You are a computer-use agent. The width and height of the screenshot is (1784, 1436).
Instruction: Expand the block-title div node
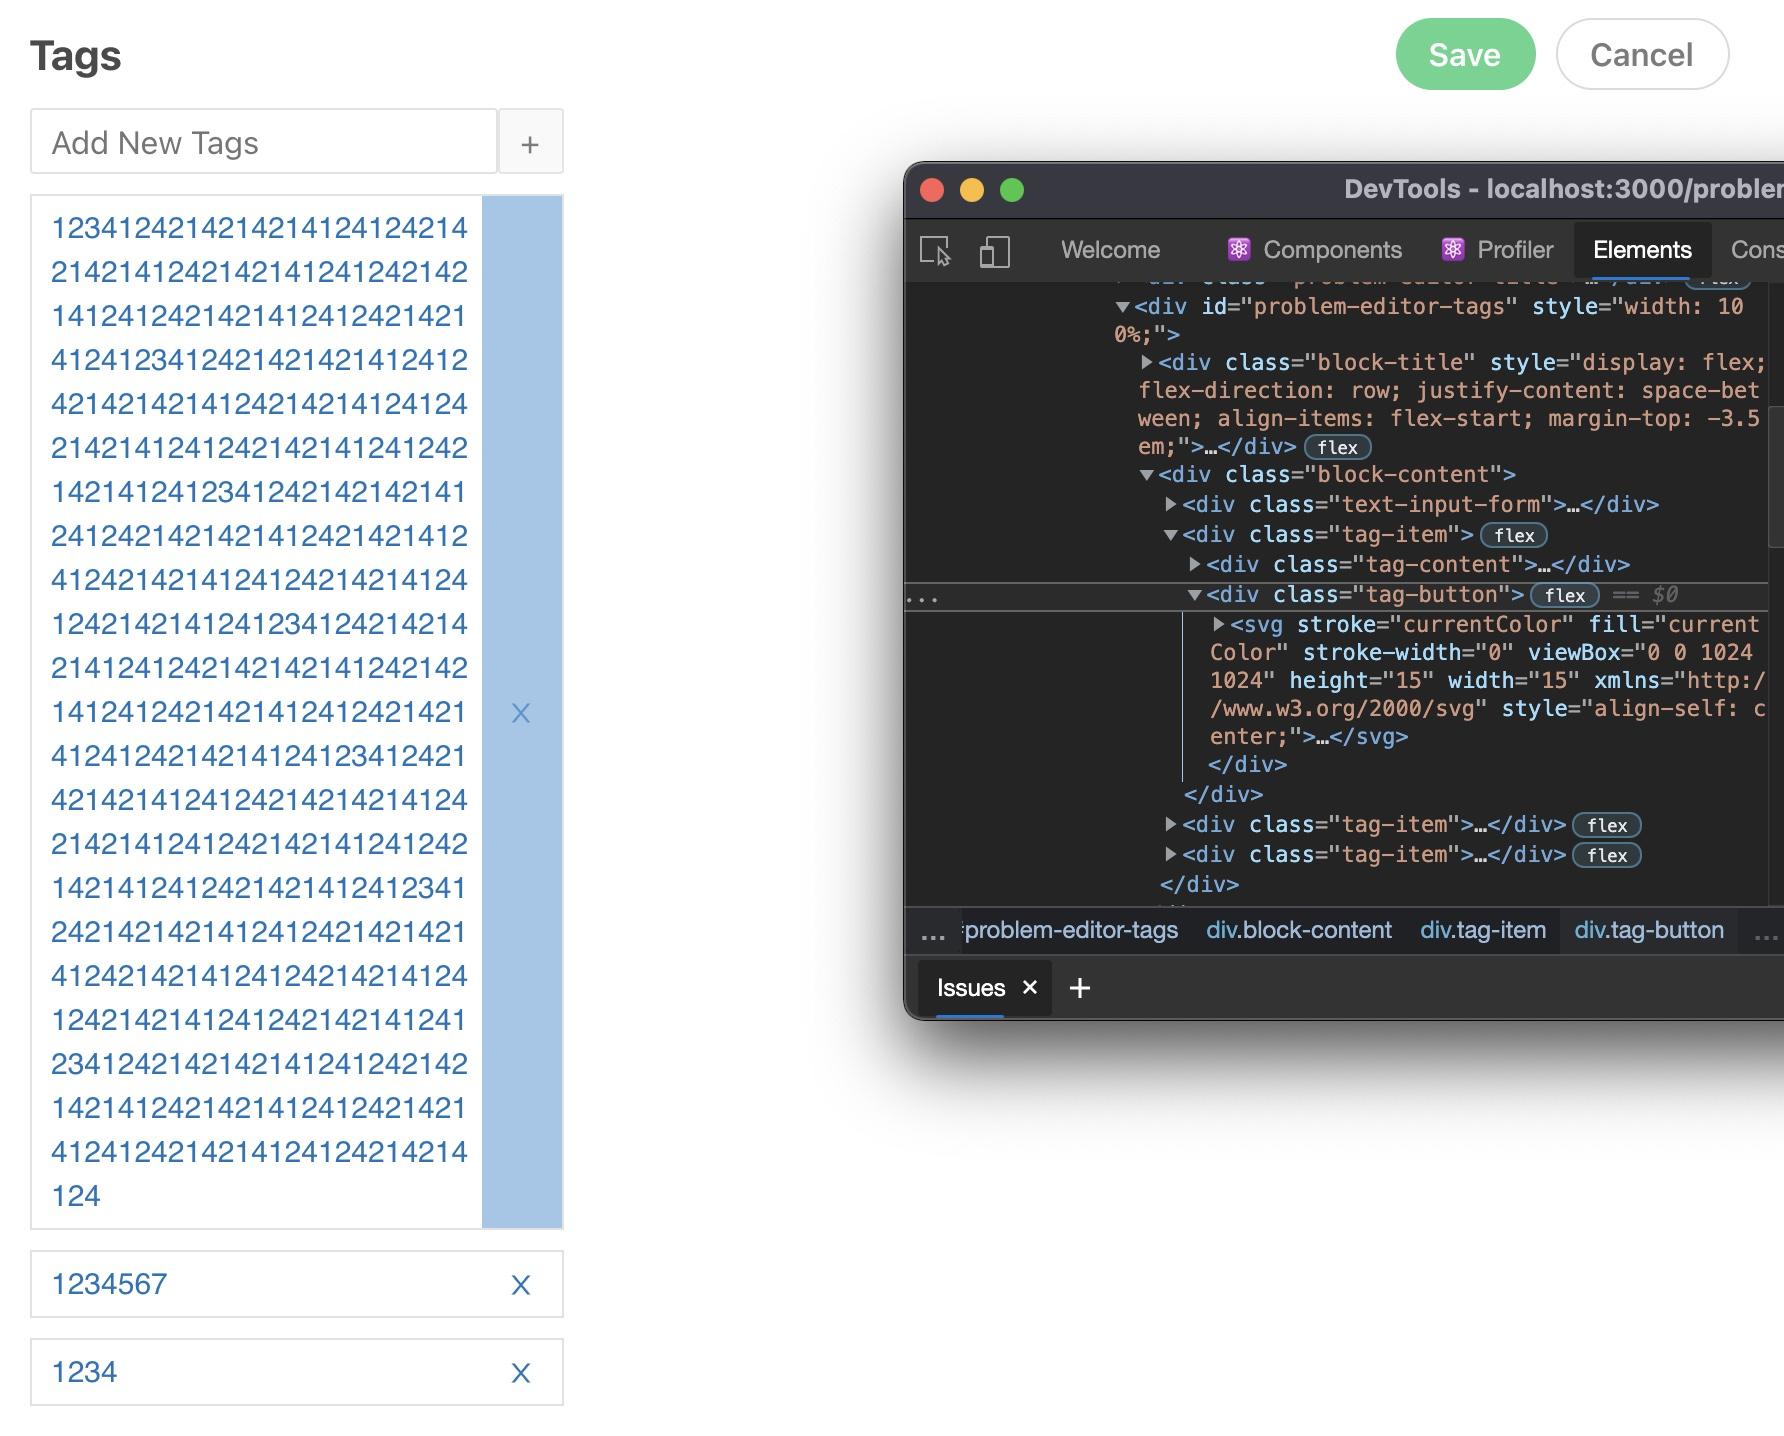pos(1147,362)
